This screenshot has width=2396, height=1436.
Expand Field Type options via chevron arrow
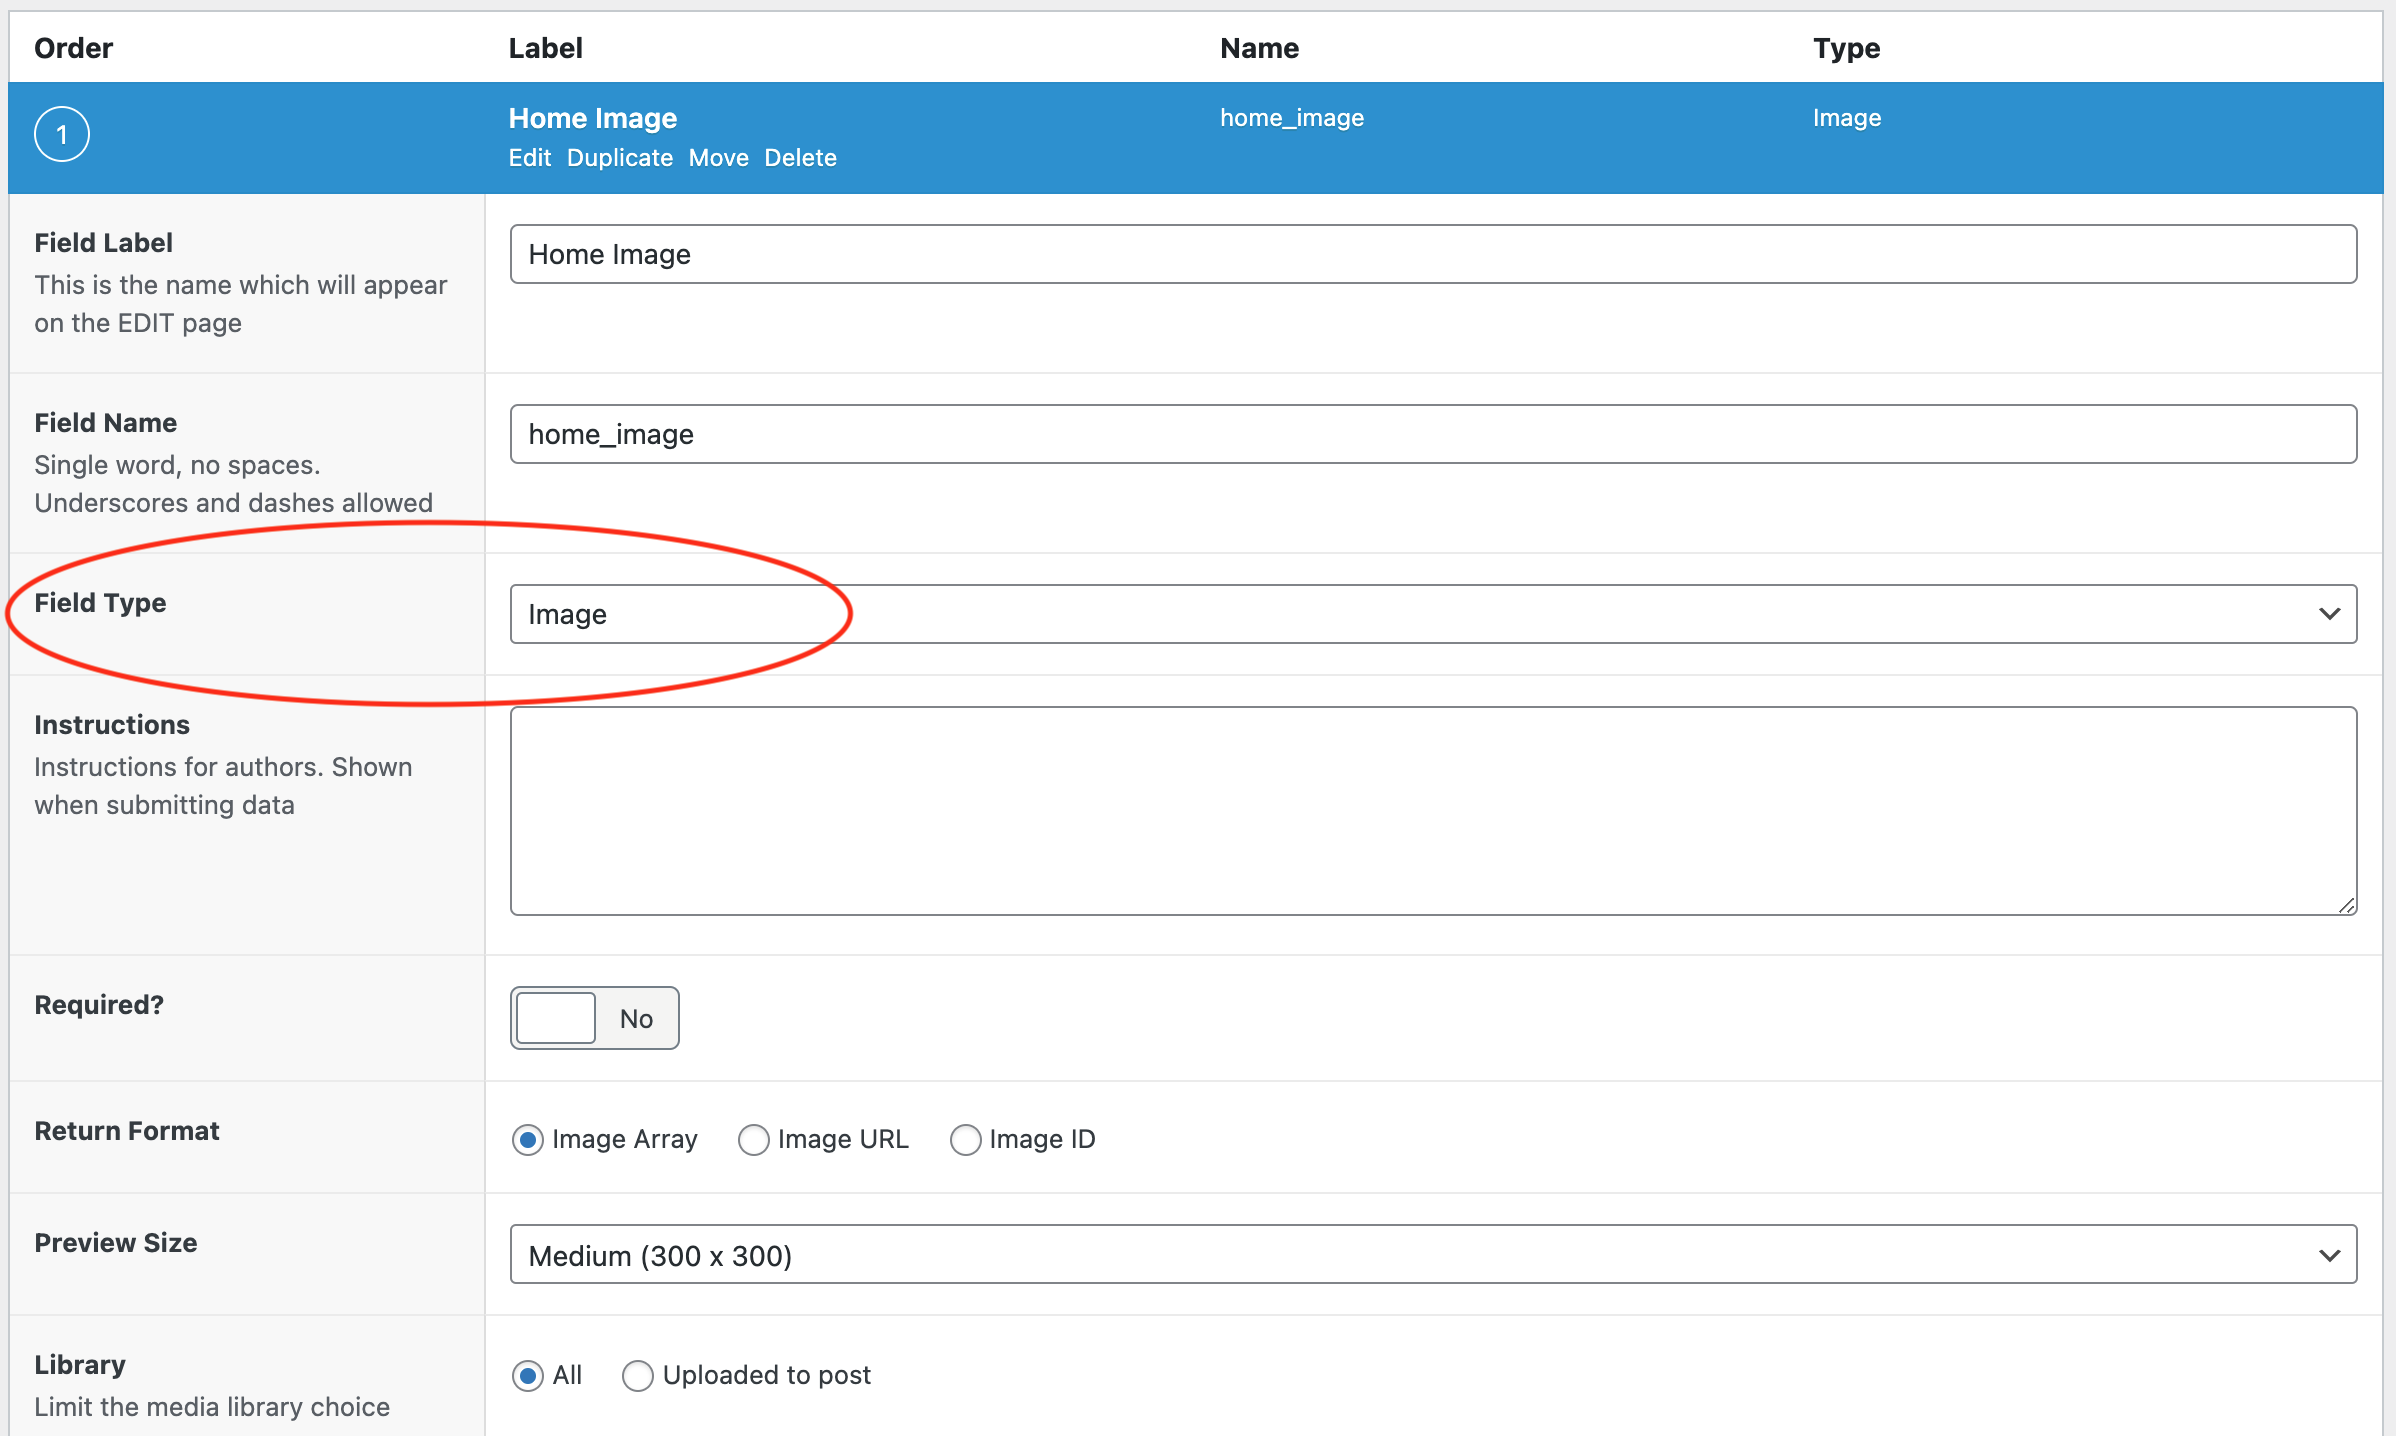pyautogui.click(x=2329, y=613)
